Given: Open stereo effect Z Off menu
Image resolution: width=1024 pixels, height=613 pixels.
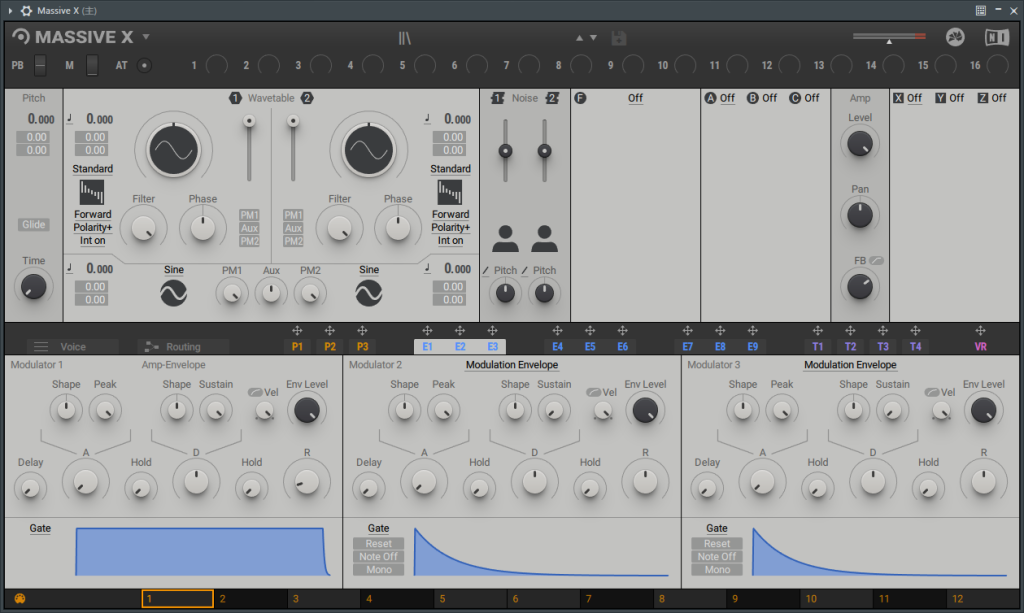Looking at the screenshot, I should pyautogui.click(x=999, y=98).
